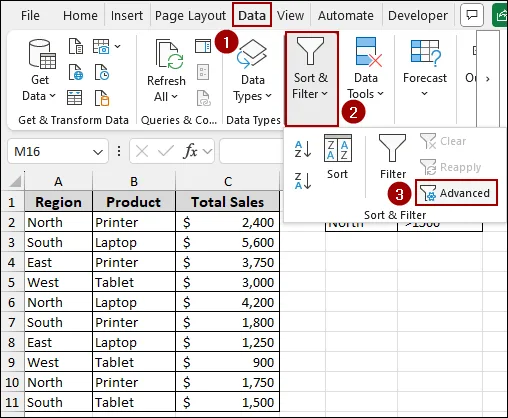
Task: Switch to the Developer tab
Action: click(x=418, y=15)
